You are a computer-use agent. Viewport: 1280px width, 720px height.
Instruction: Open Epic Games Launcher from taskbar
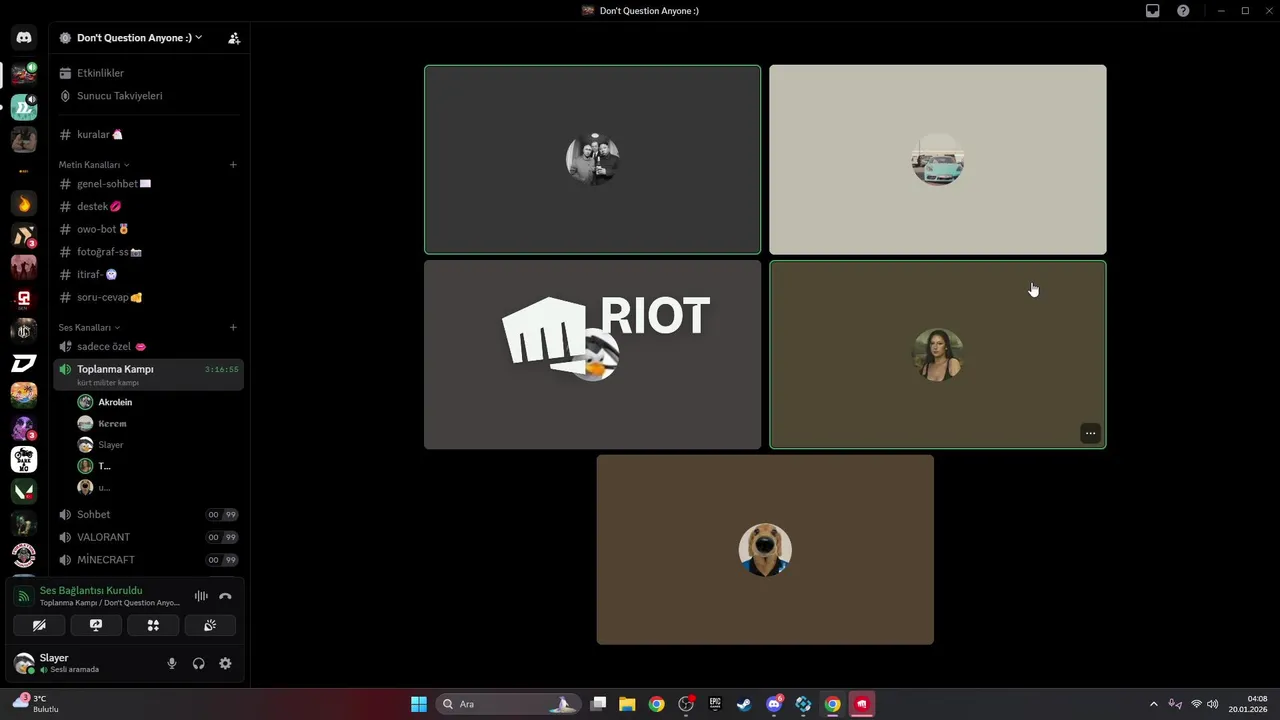coord(715,704)
